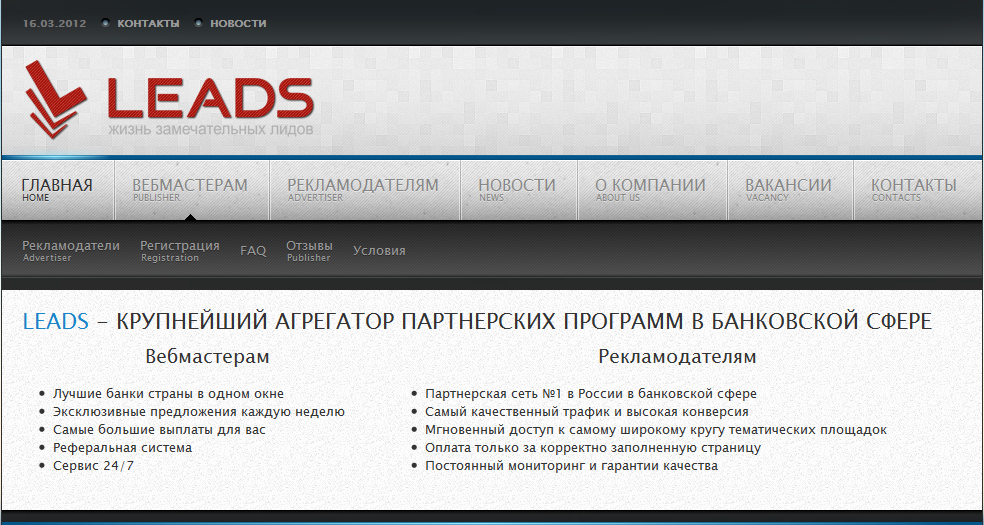The height and width of the screenshot is (525, 984).
Task: Click 'Сервис 24/7' list item
Action: [94, 466]
